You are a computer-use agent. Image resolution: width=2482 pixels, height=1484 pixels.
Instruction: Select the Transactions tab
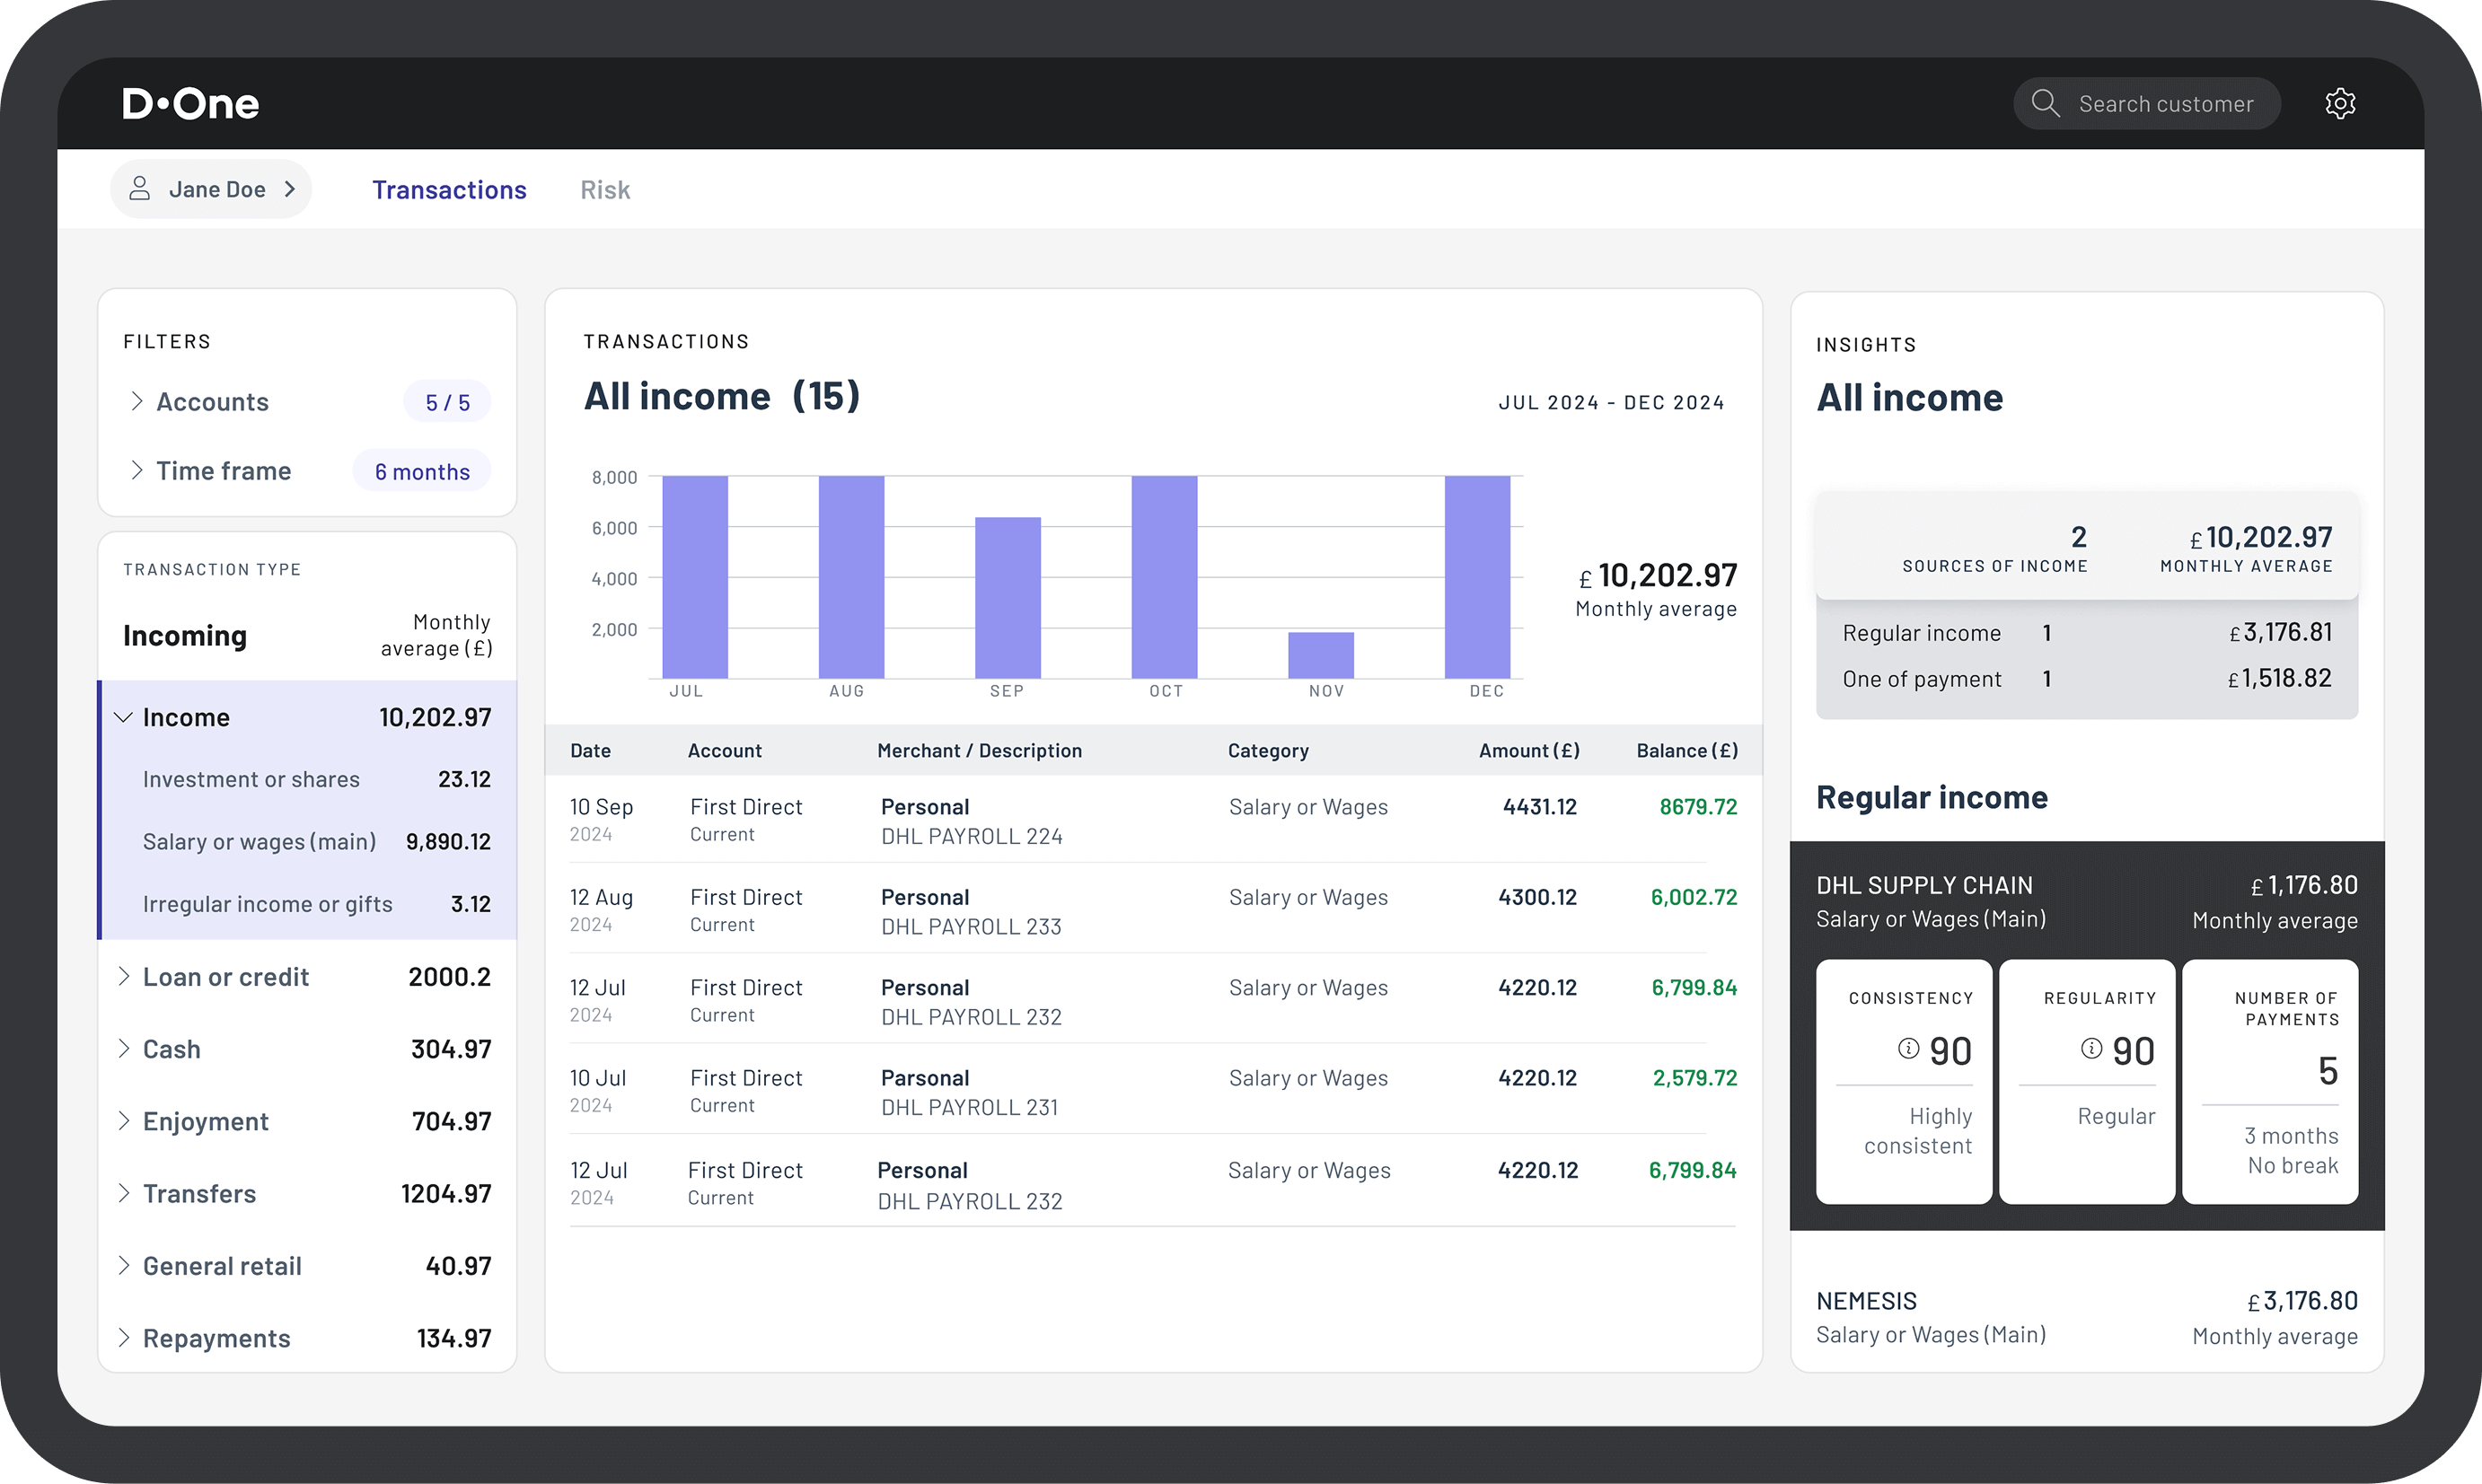click(x=449, y=190)
